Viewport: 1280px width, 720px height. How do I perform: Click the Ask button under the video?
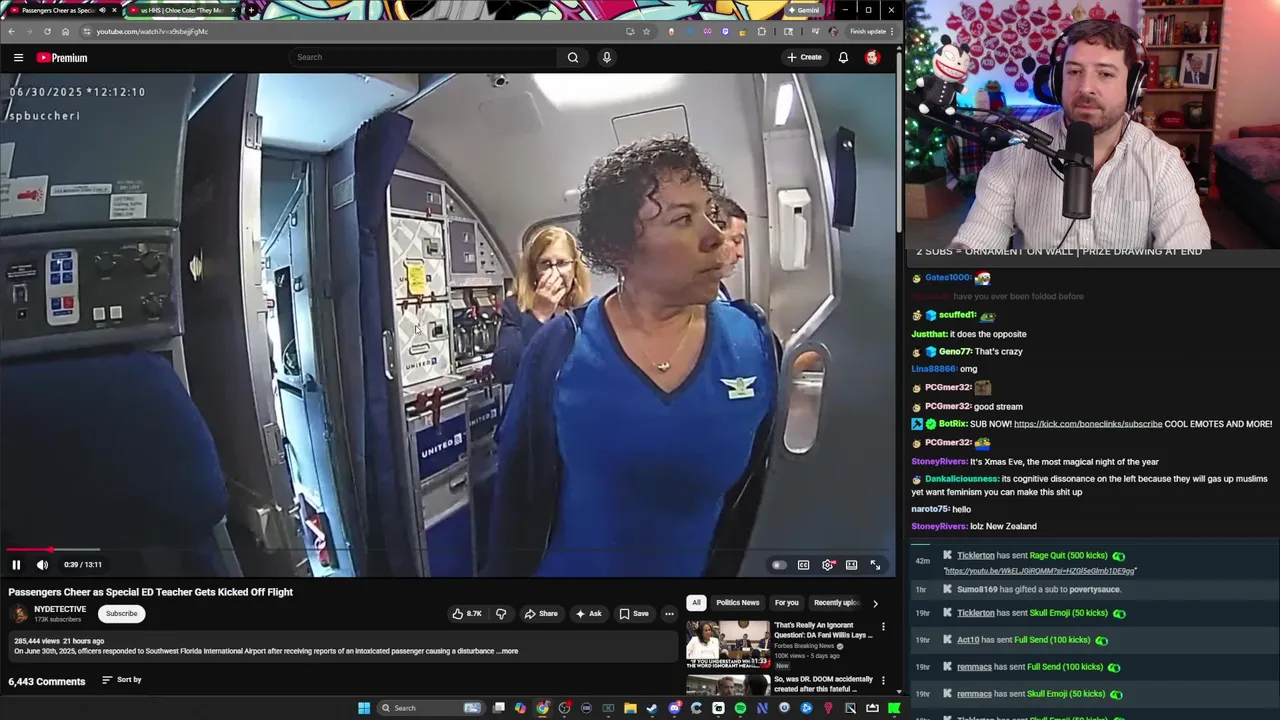coord(588,613)
